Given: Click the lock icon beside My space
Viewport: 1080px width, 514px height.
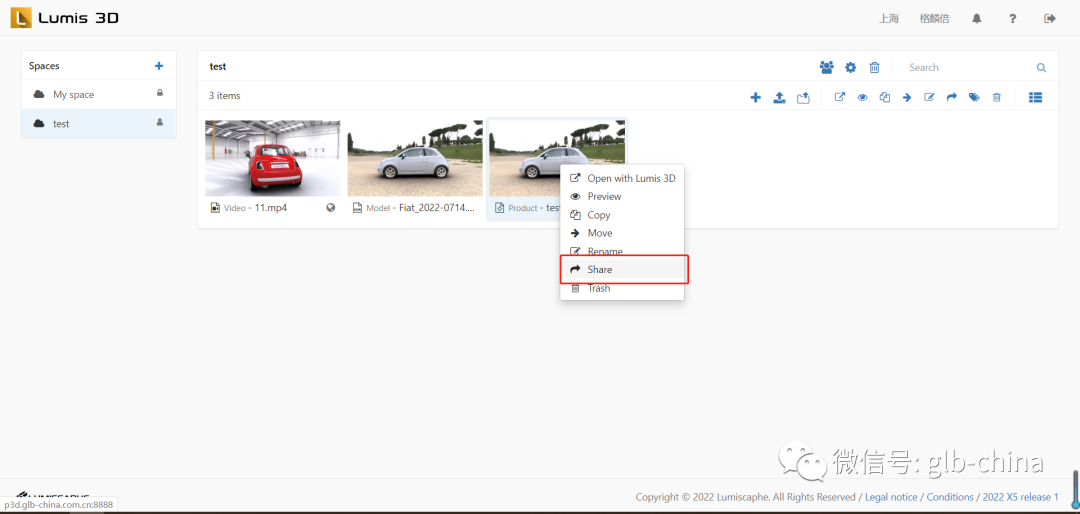Looking at the screenshot, I should [x=160, y=93].
